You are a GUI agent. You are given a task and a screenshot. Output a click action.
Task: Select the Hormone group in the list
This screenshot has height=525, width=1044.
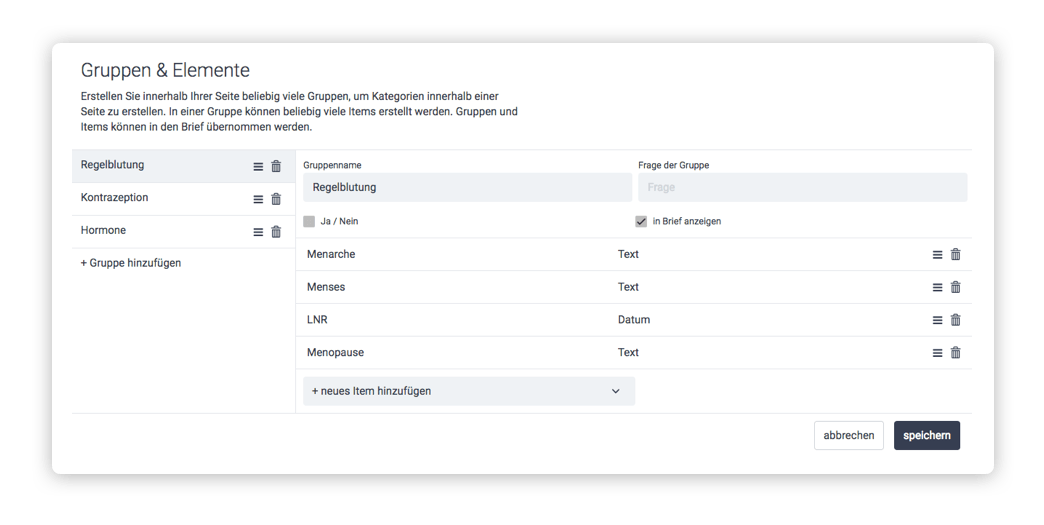coord(183,232)
